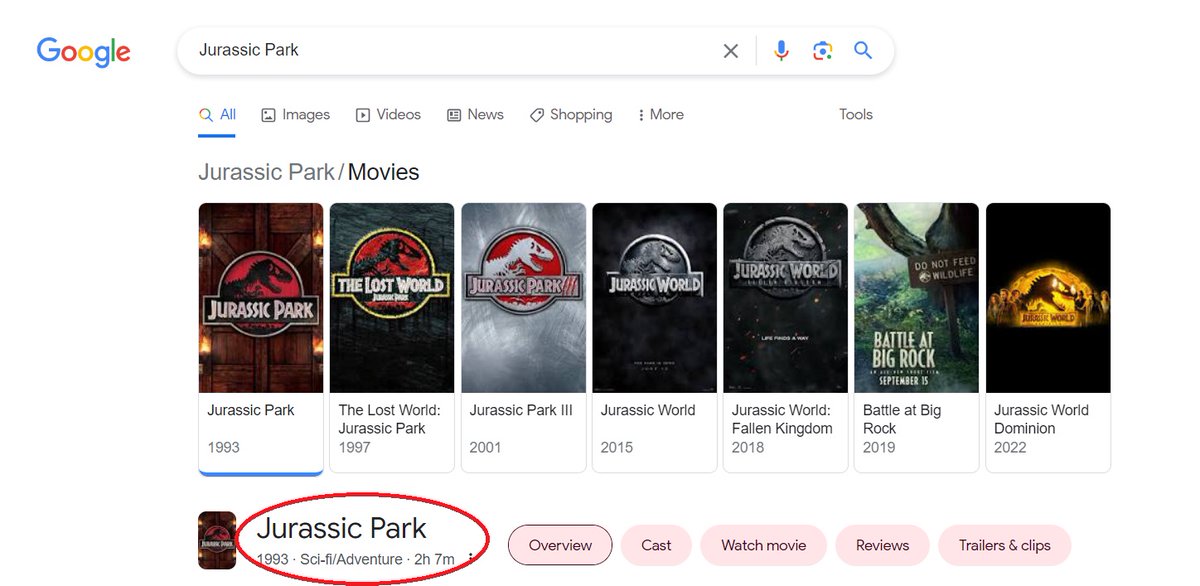Open the Jurassic World 2015 poster
This screenshot has height=586, width=1200.
click(x=654, y=298)
